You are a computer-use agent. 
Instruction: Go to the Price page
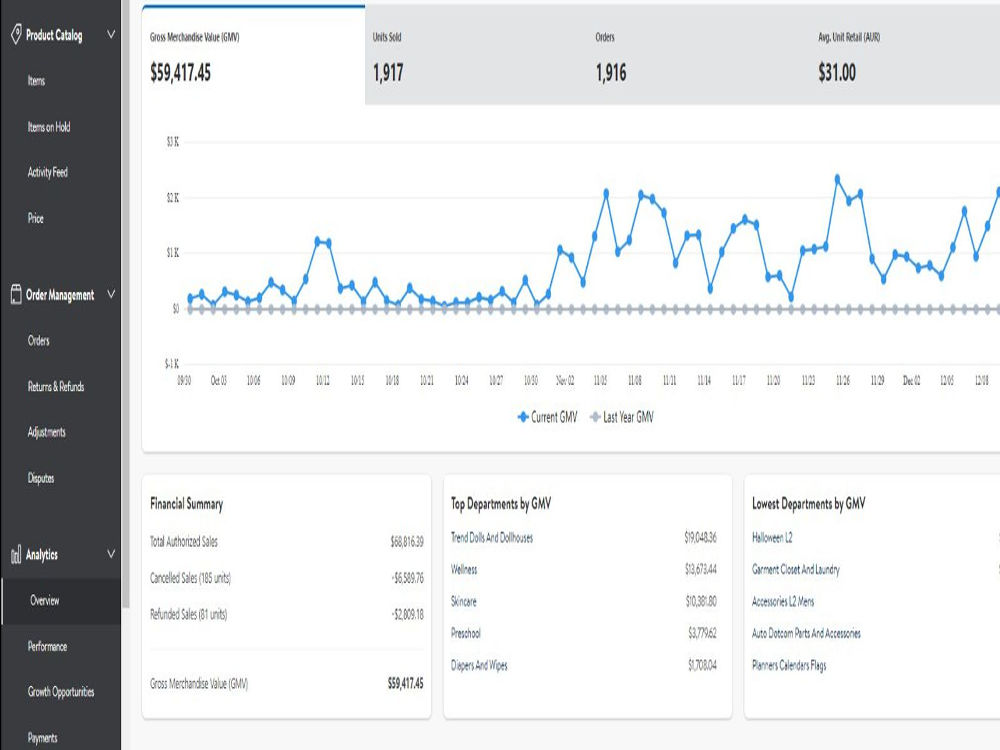pos(36,218)
